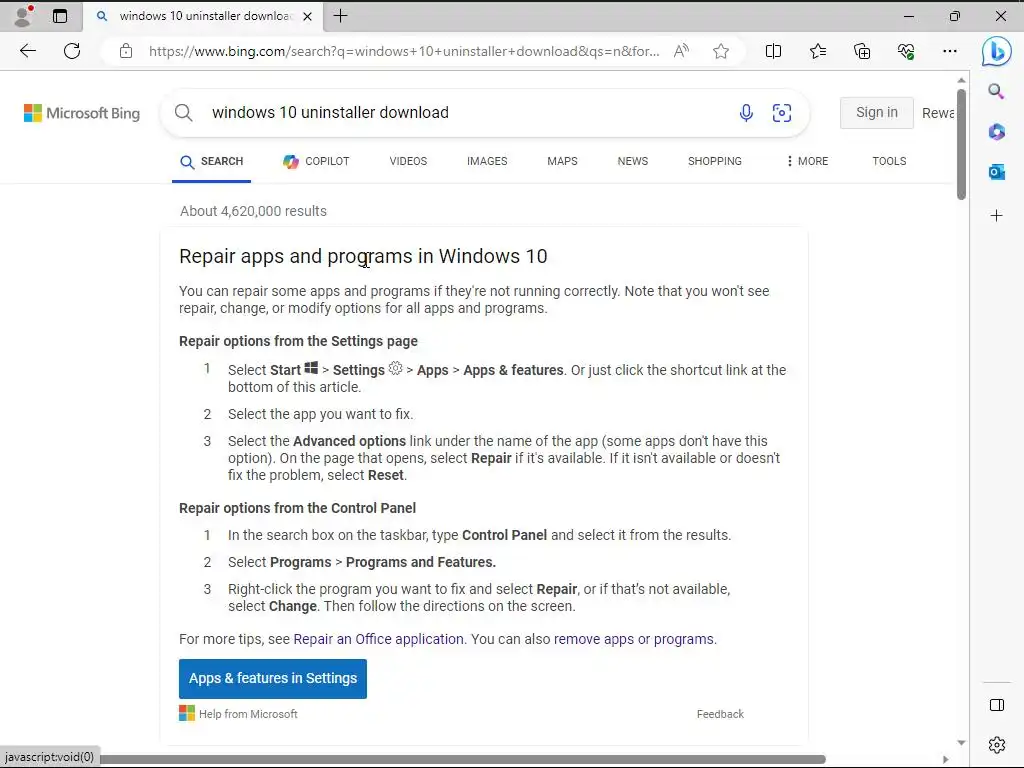The width and height of the screenshot is (1024, 768).
Task: Add this page to favorites star
Action: pos(721,51)
